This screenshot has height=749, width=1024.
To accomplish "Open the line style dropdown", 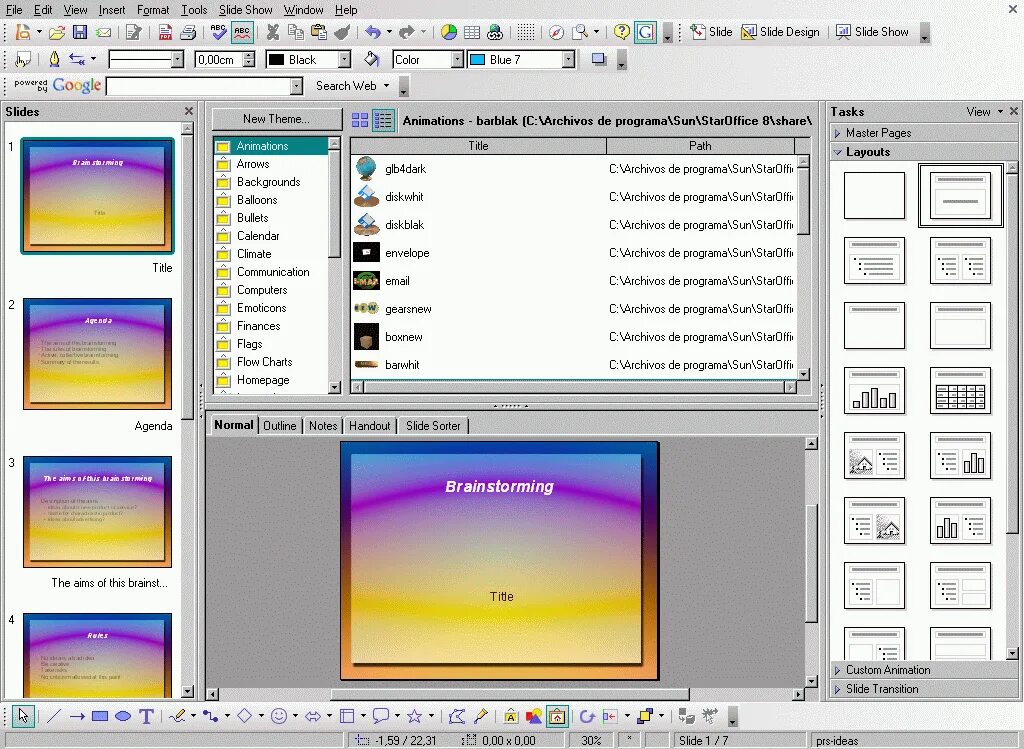I will pyautogui.click(x=177, y=59).
